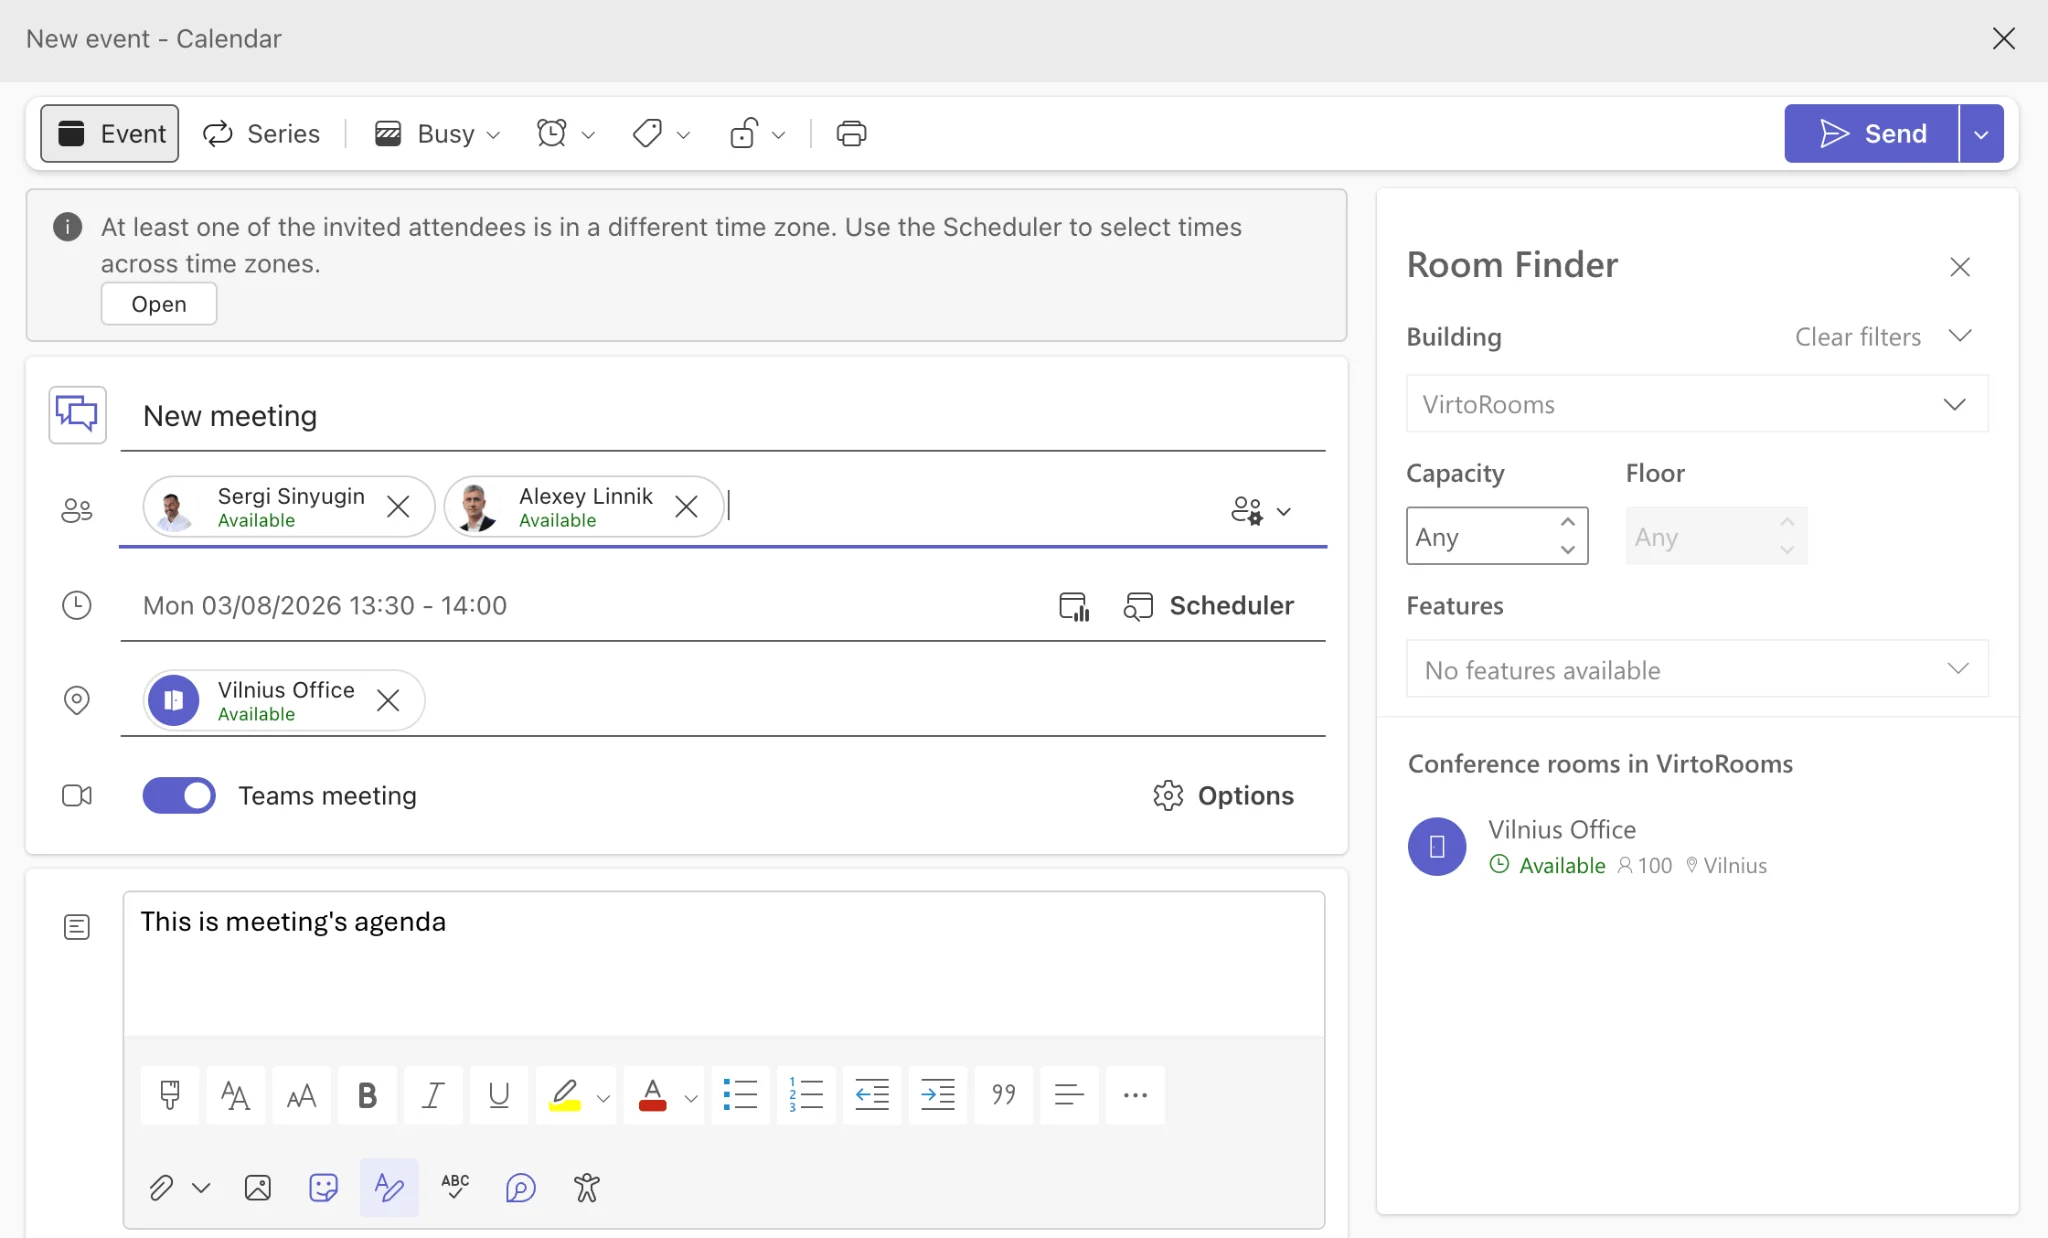Viewport: 2048px width, 1238px height.
Task: Expand the Send options arrow
Action: pyautogui.click(x=1981, y=133)
